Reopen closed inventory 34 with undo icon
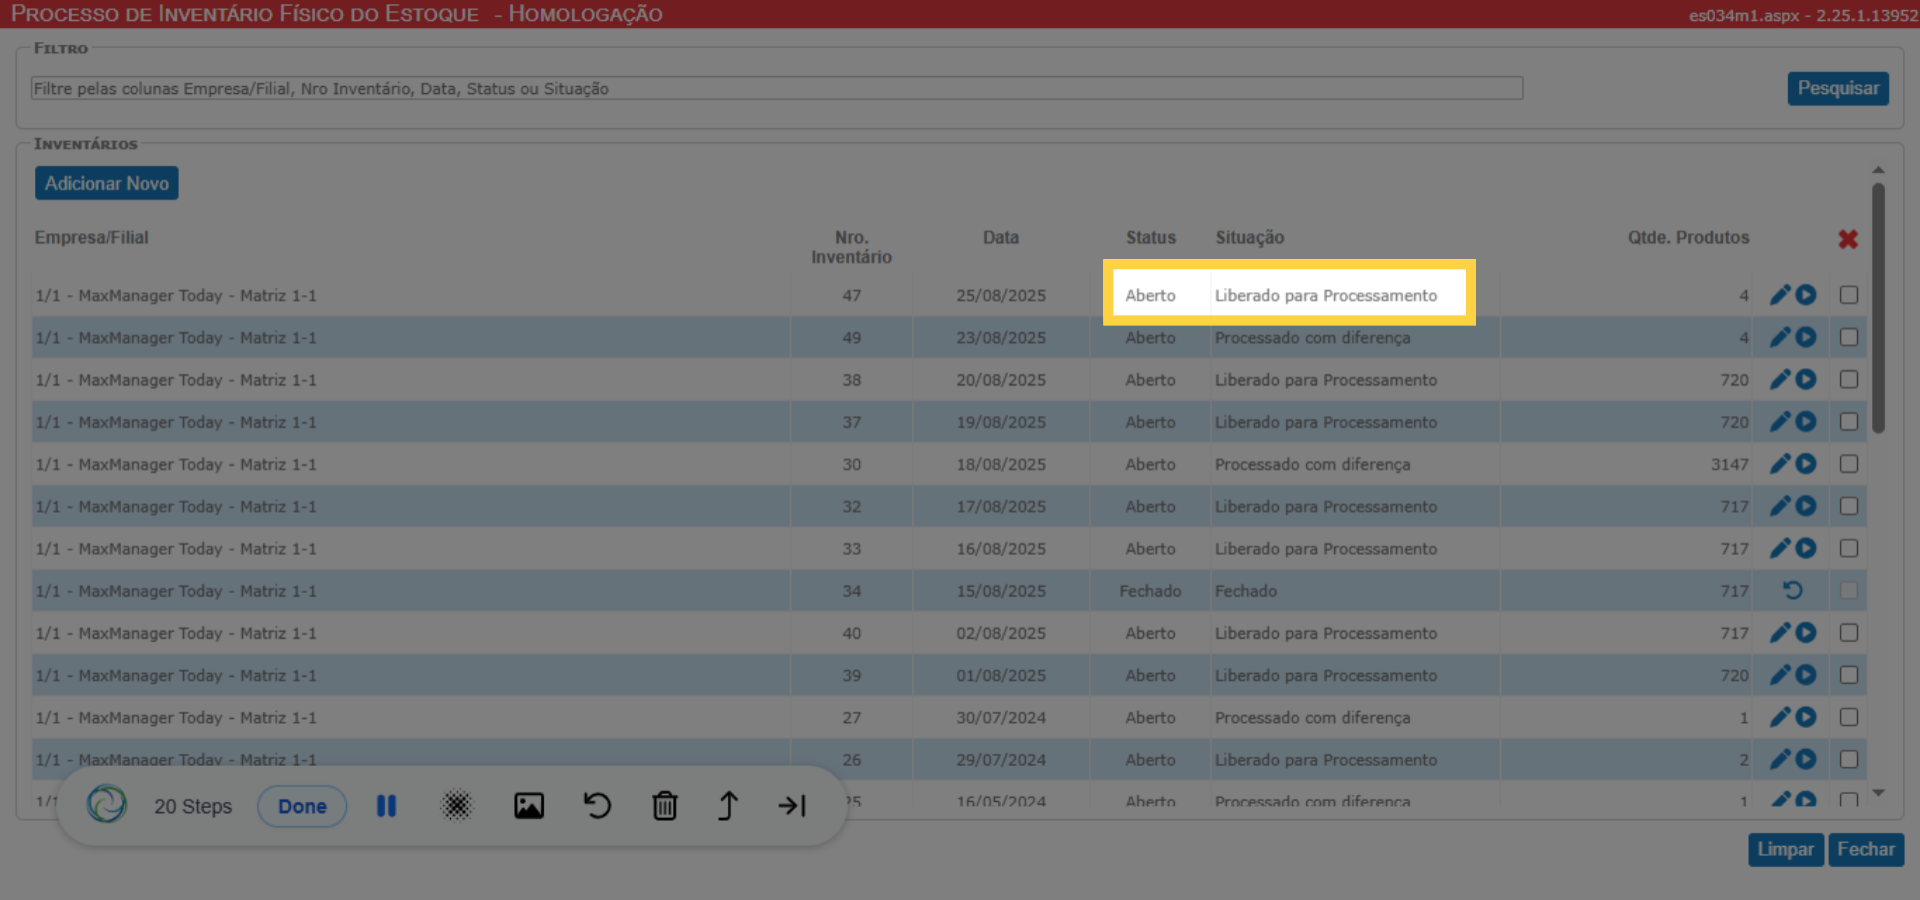1920x900 pixels. (1793, 591)
